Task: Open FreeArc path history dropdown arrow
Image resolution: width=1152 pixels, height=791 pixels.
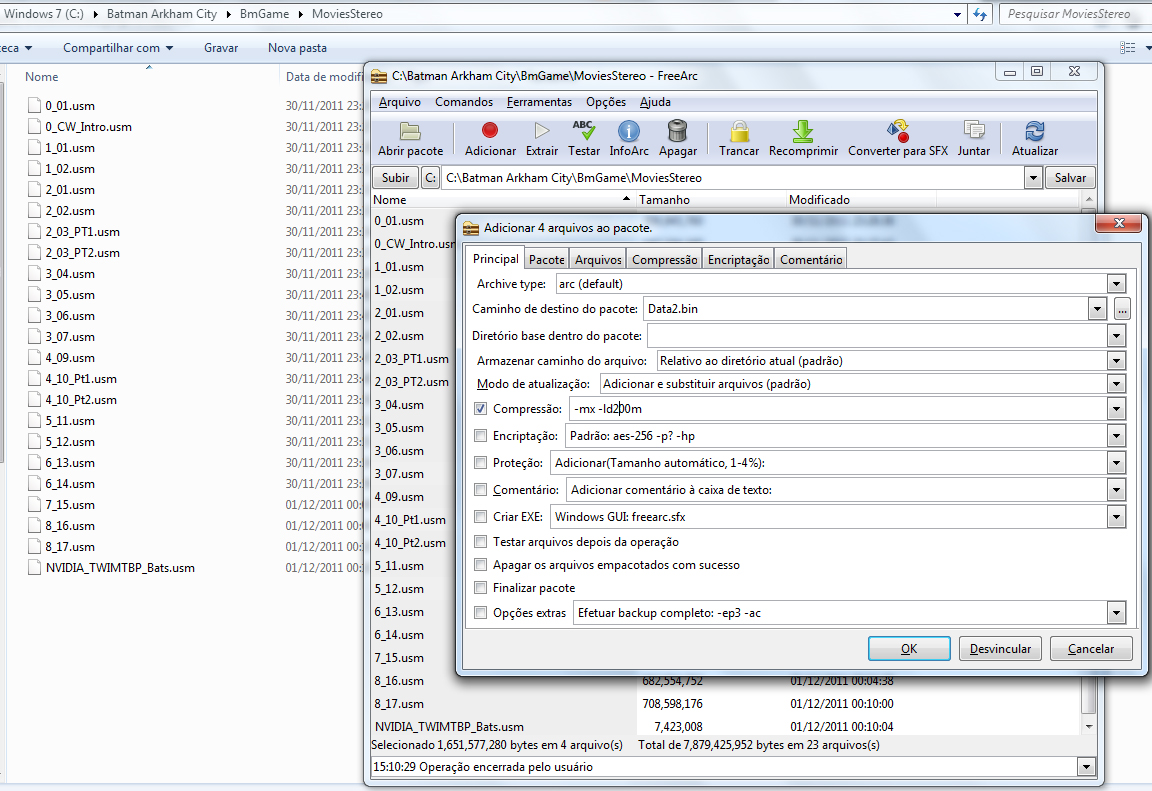Action: pos(1033,178)
